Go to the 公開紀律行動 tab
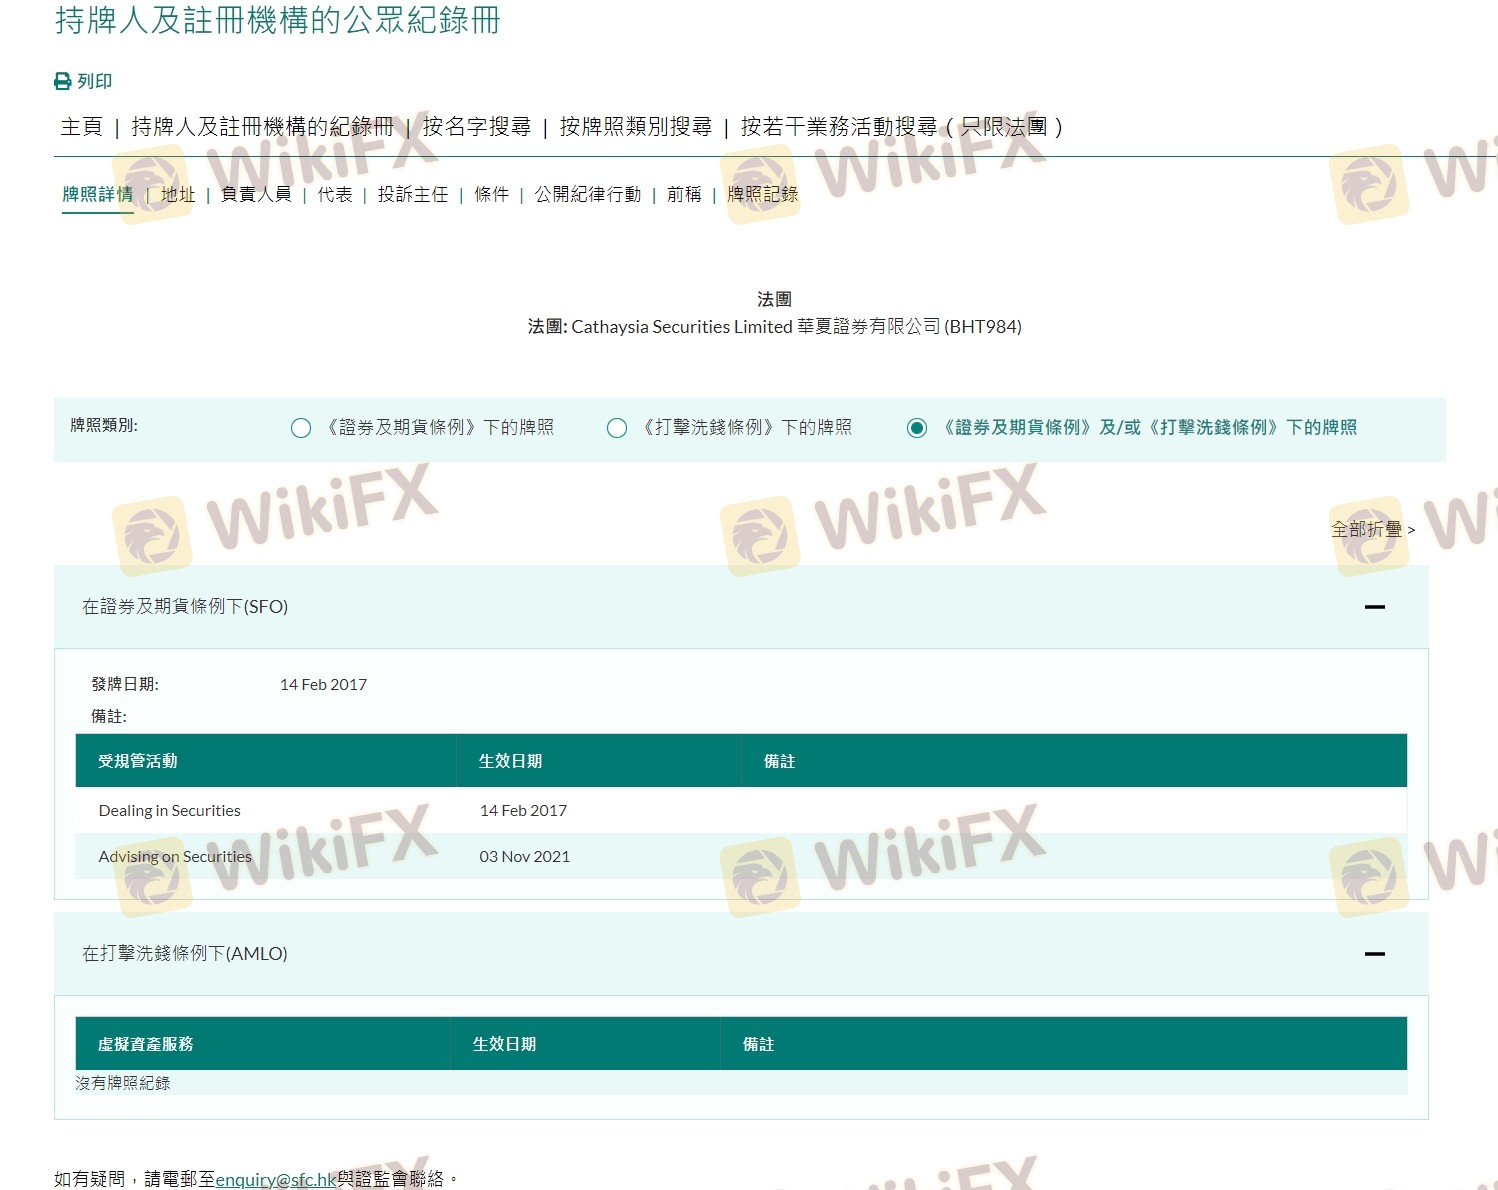 coord(587,194)
